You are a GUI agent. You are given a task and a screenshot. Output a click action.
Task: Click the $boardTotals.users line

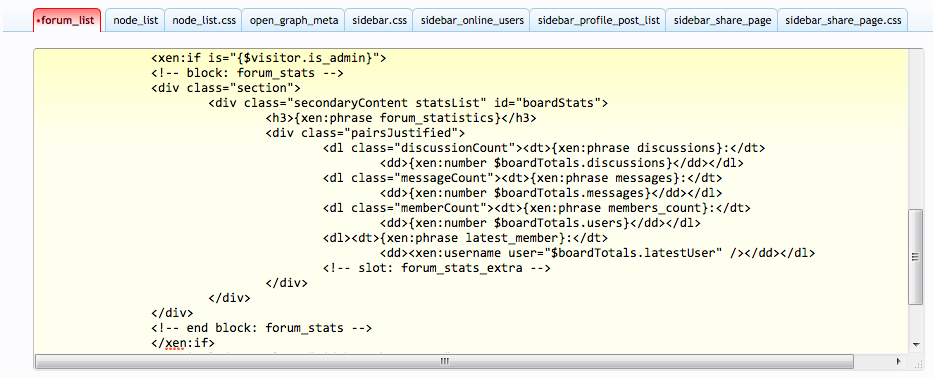[x=540, y=223]
